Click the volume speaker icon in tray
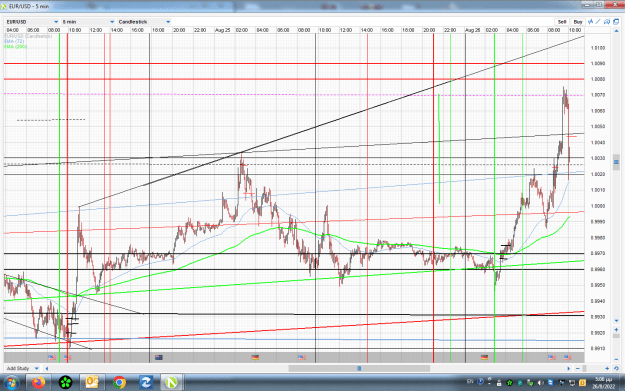This screenshot has height=391, width=625. [x=541, y=383]
